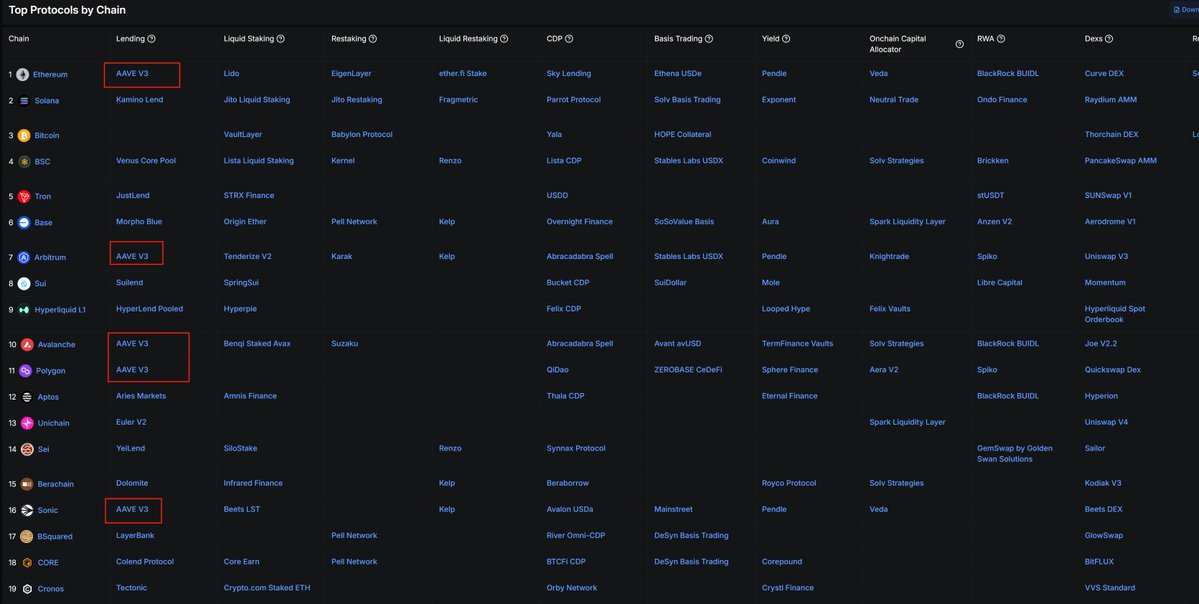Open the VVS Standard link
This screenshot has height=604, width=1199.
pyautogui.click(x=1110, y=589)
